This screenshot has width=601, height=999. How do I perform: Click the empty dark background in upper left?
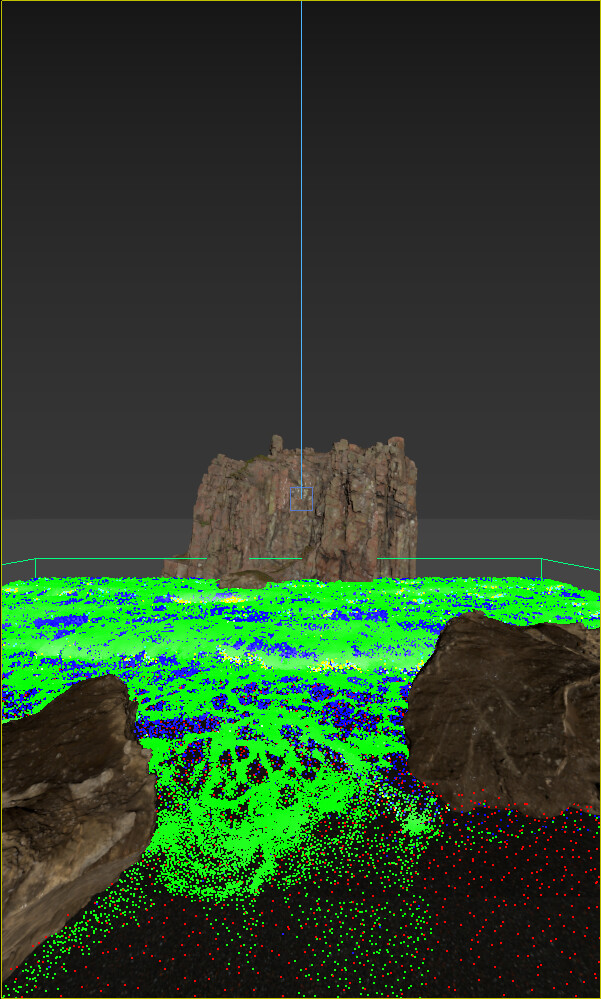point(100,150)
